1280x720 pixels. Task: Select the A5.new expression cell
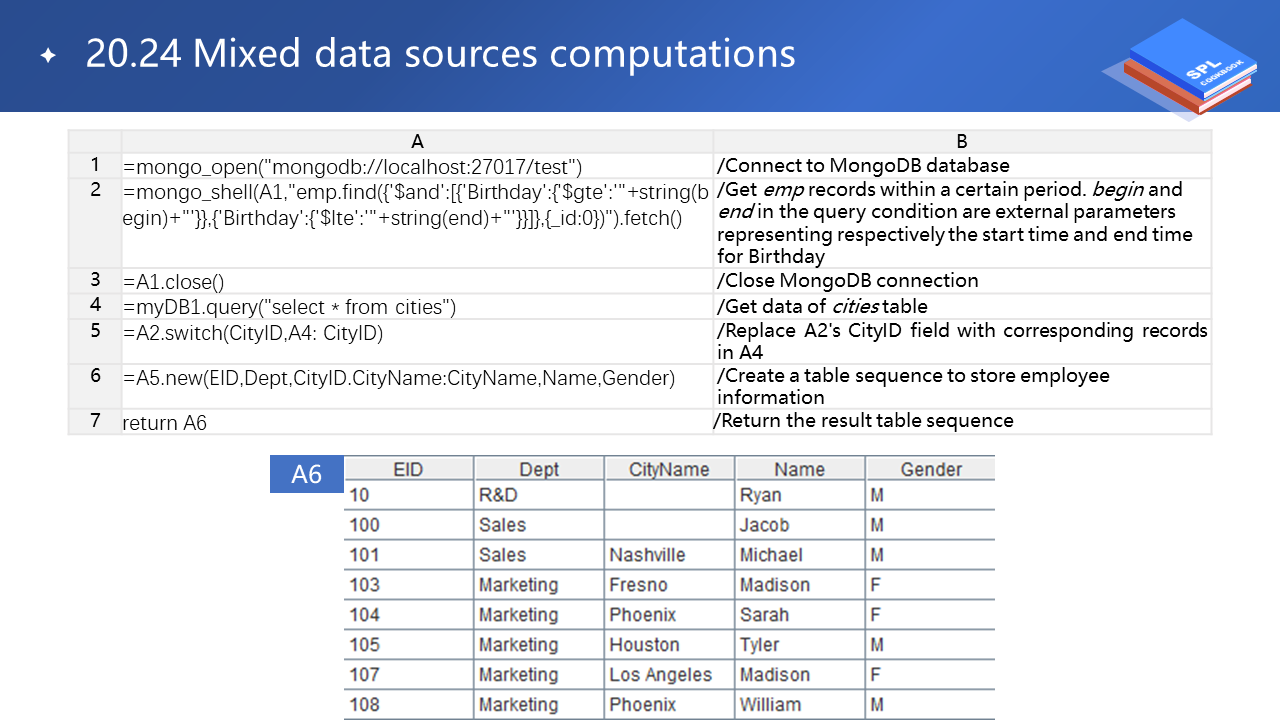(399, 377)
